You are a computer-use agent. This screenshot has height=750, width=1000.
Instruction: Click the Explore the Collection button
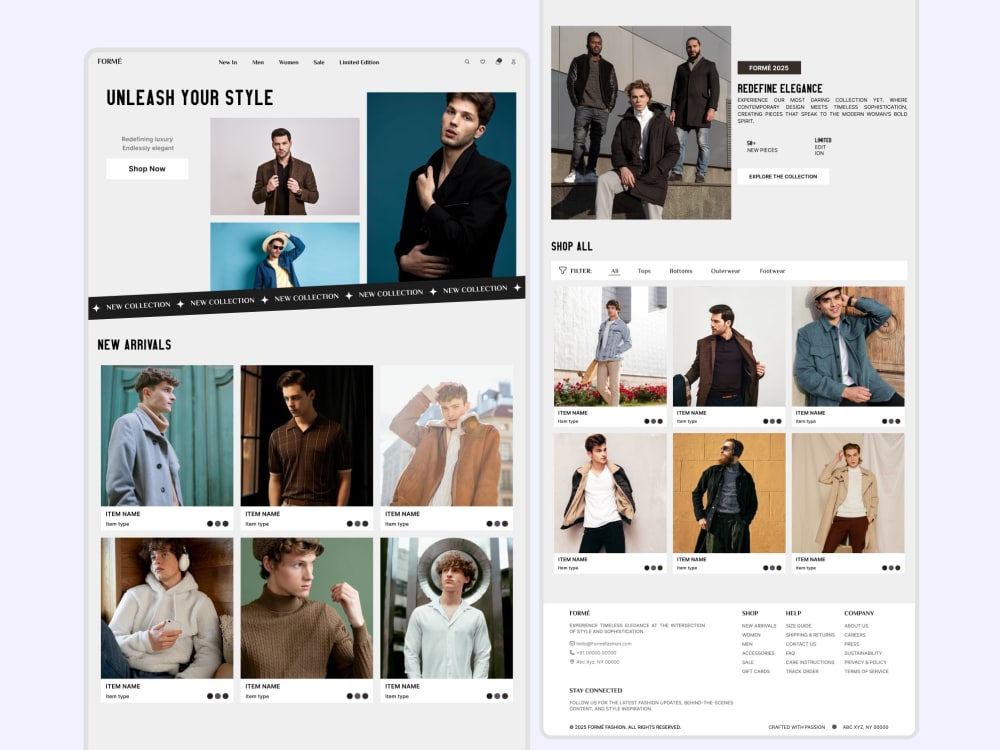click(783, 177)
